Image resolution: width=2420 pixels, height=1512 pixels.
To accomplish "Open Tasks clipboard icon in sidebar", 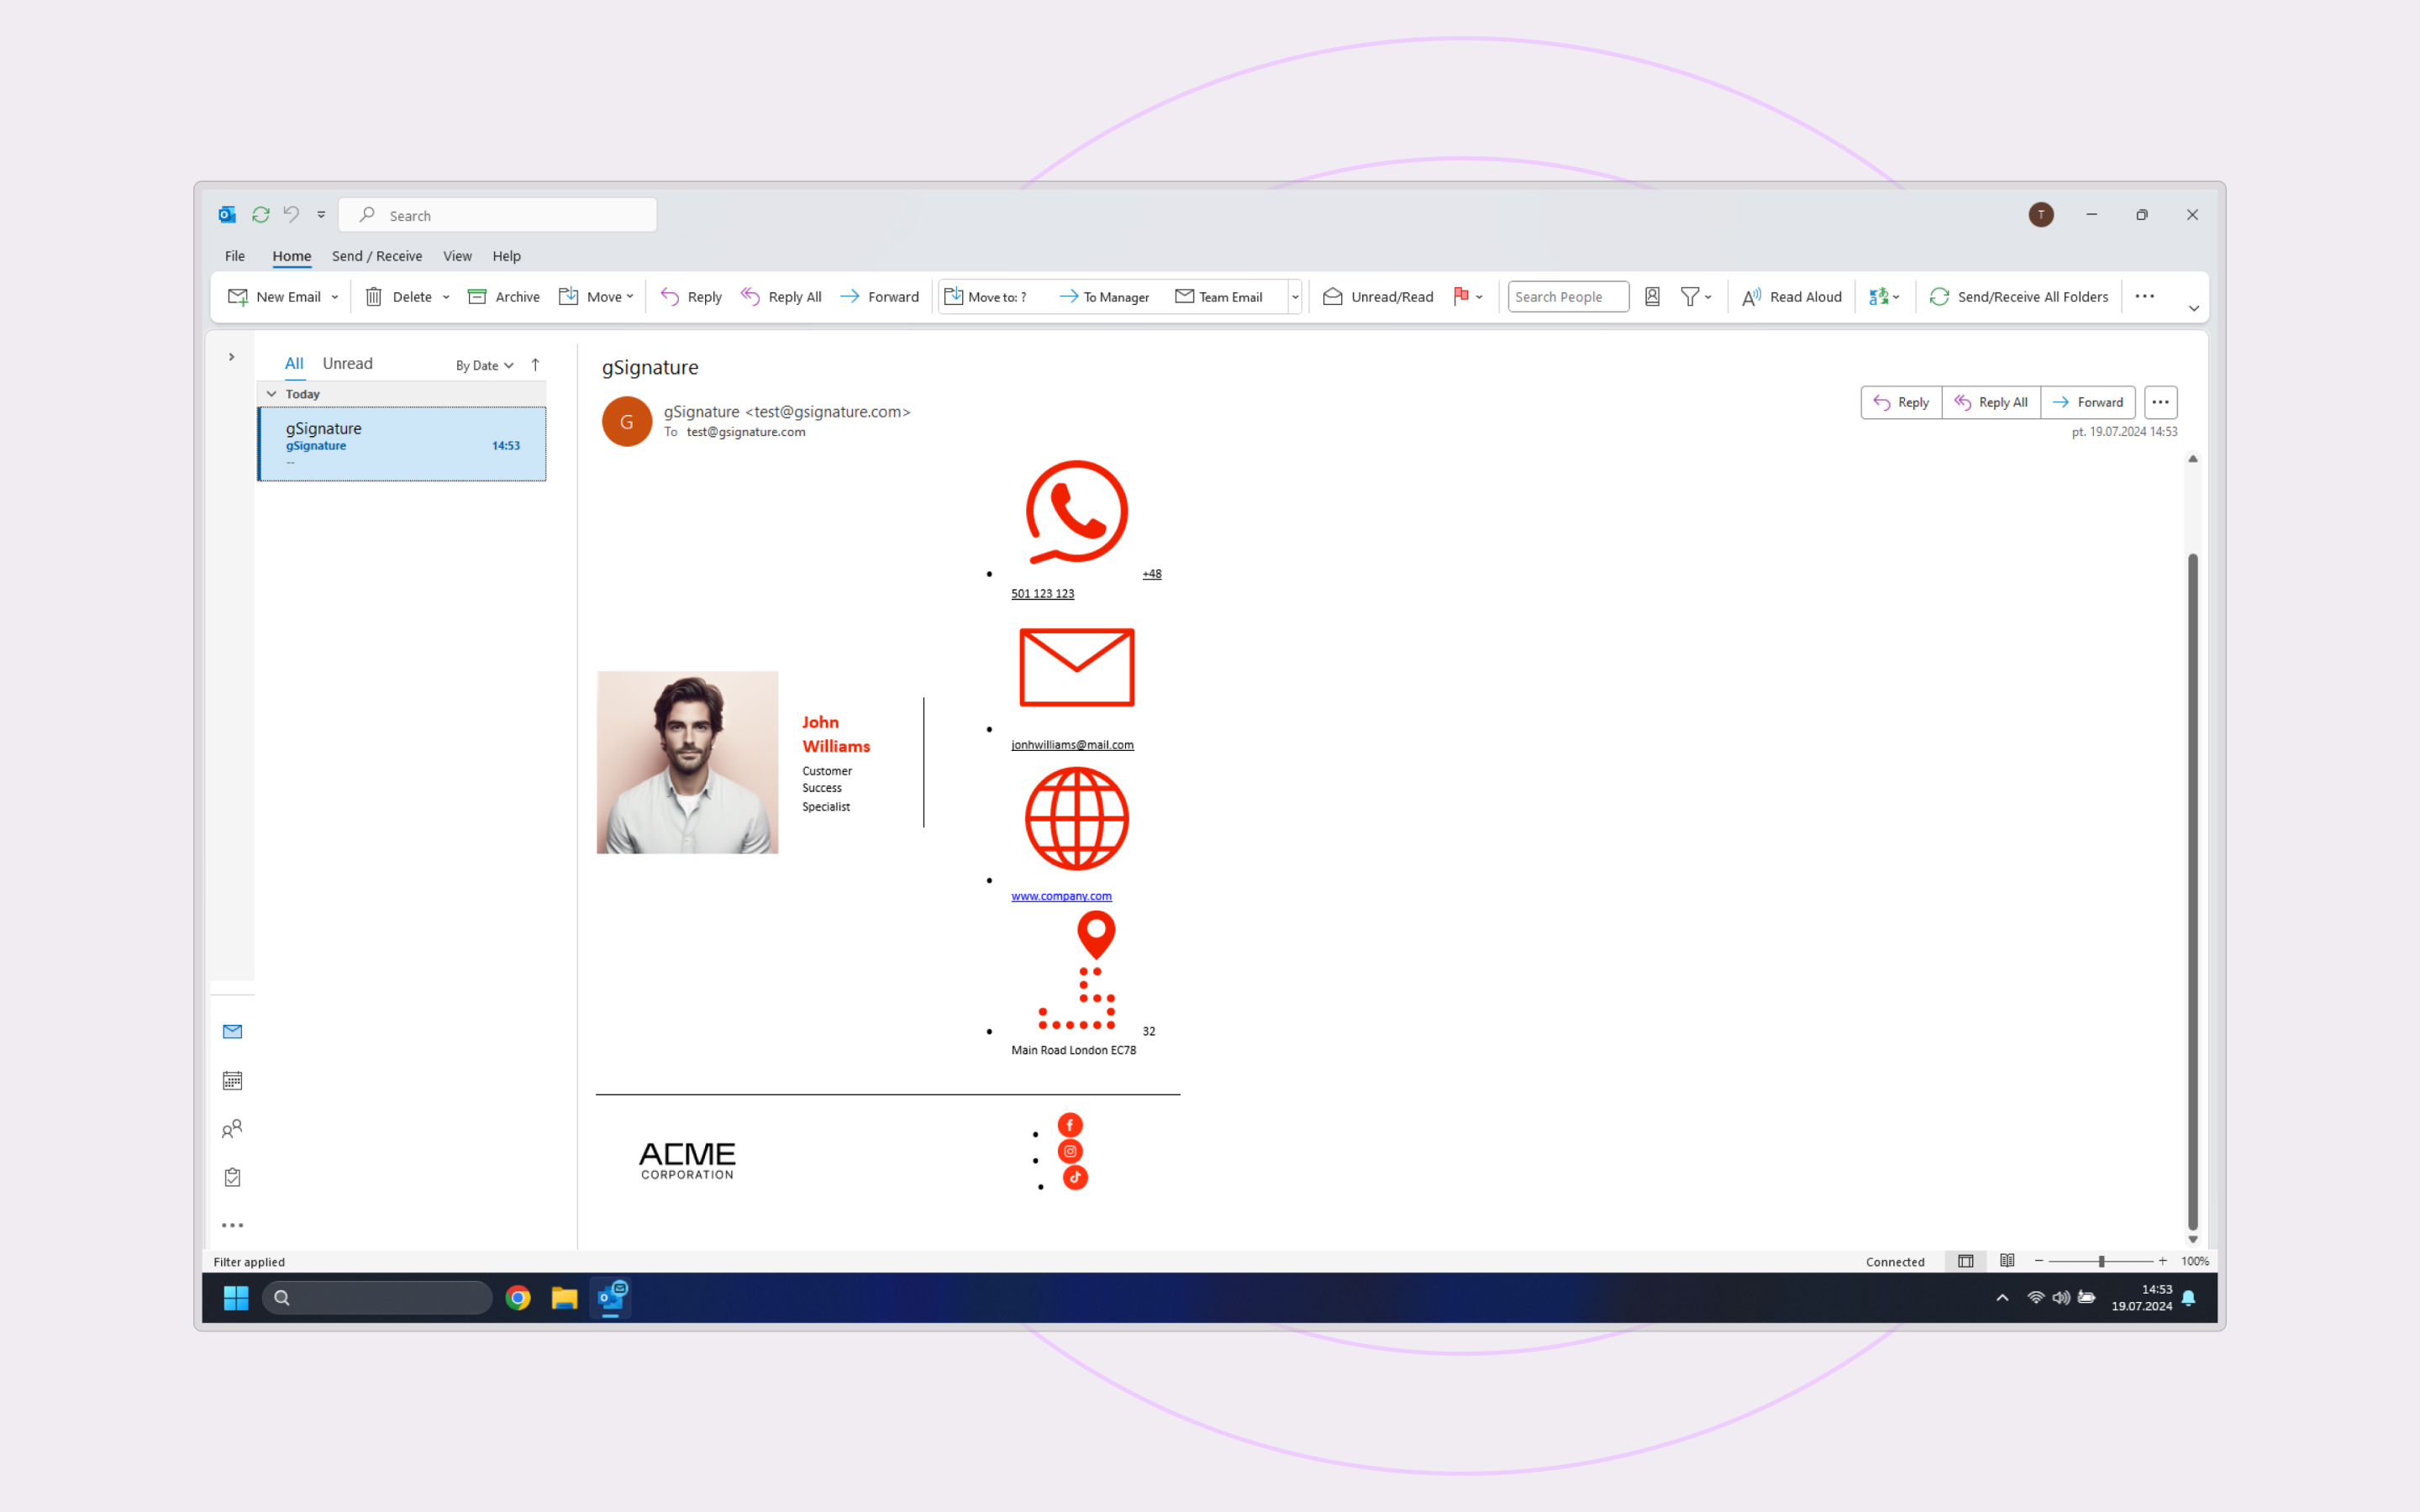I will [x=232, y=1177].
